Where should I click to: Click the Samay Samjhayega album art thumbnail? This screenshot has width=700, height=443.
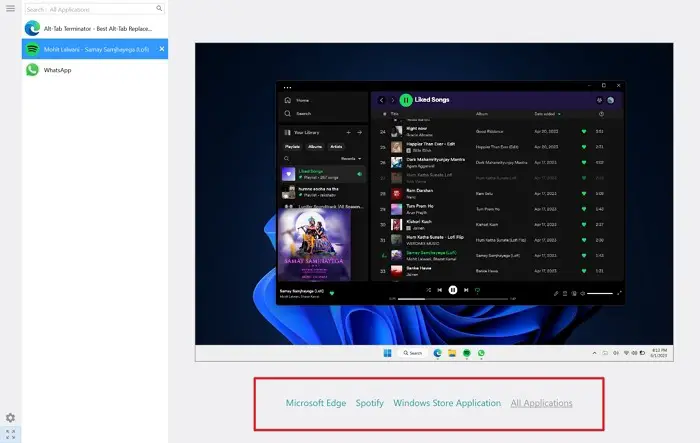tap(314, 245)
